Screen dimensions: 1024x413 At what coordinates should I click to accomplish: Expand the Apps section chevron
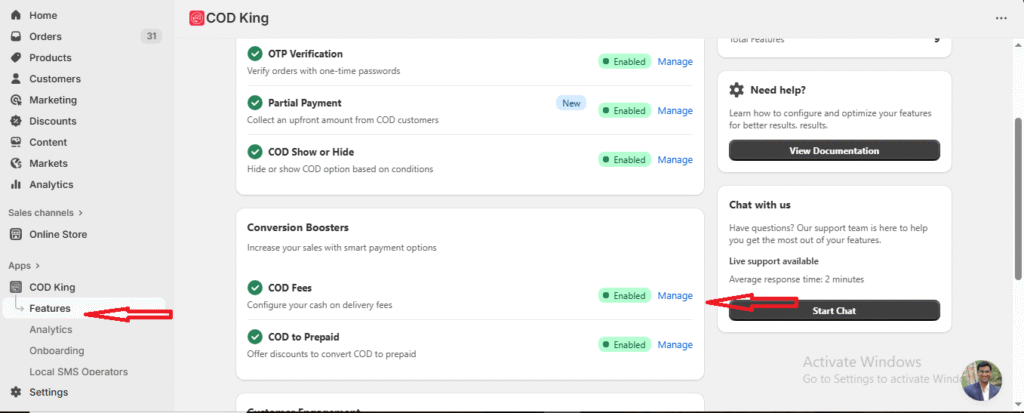[x=38, y=266]
